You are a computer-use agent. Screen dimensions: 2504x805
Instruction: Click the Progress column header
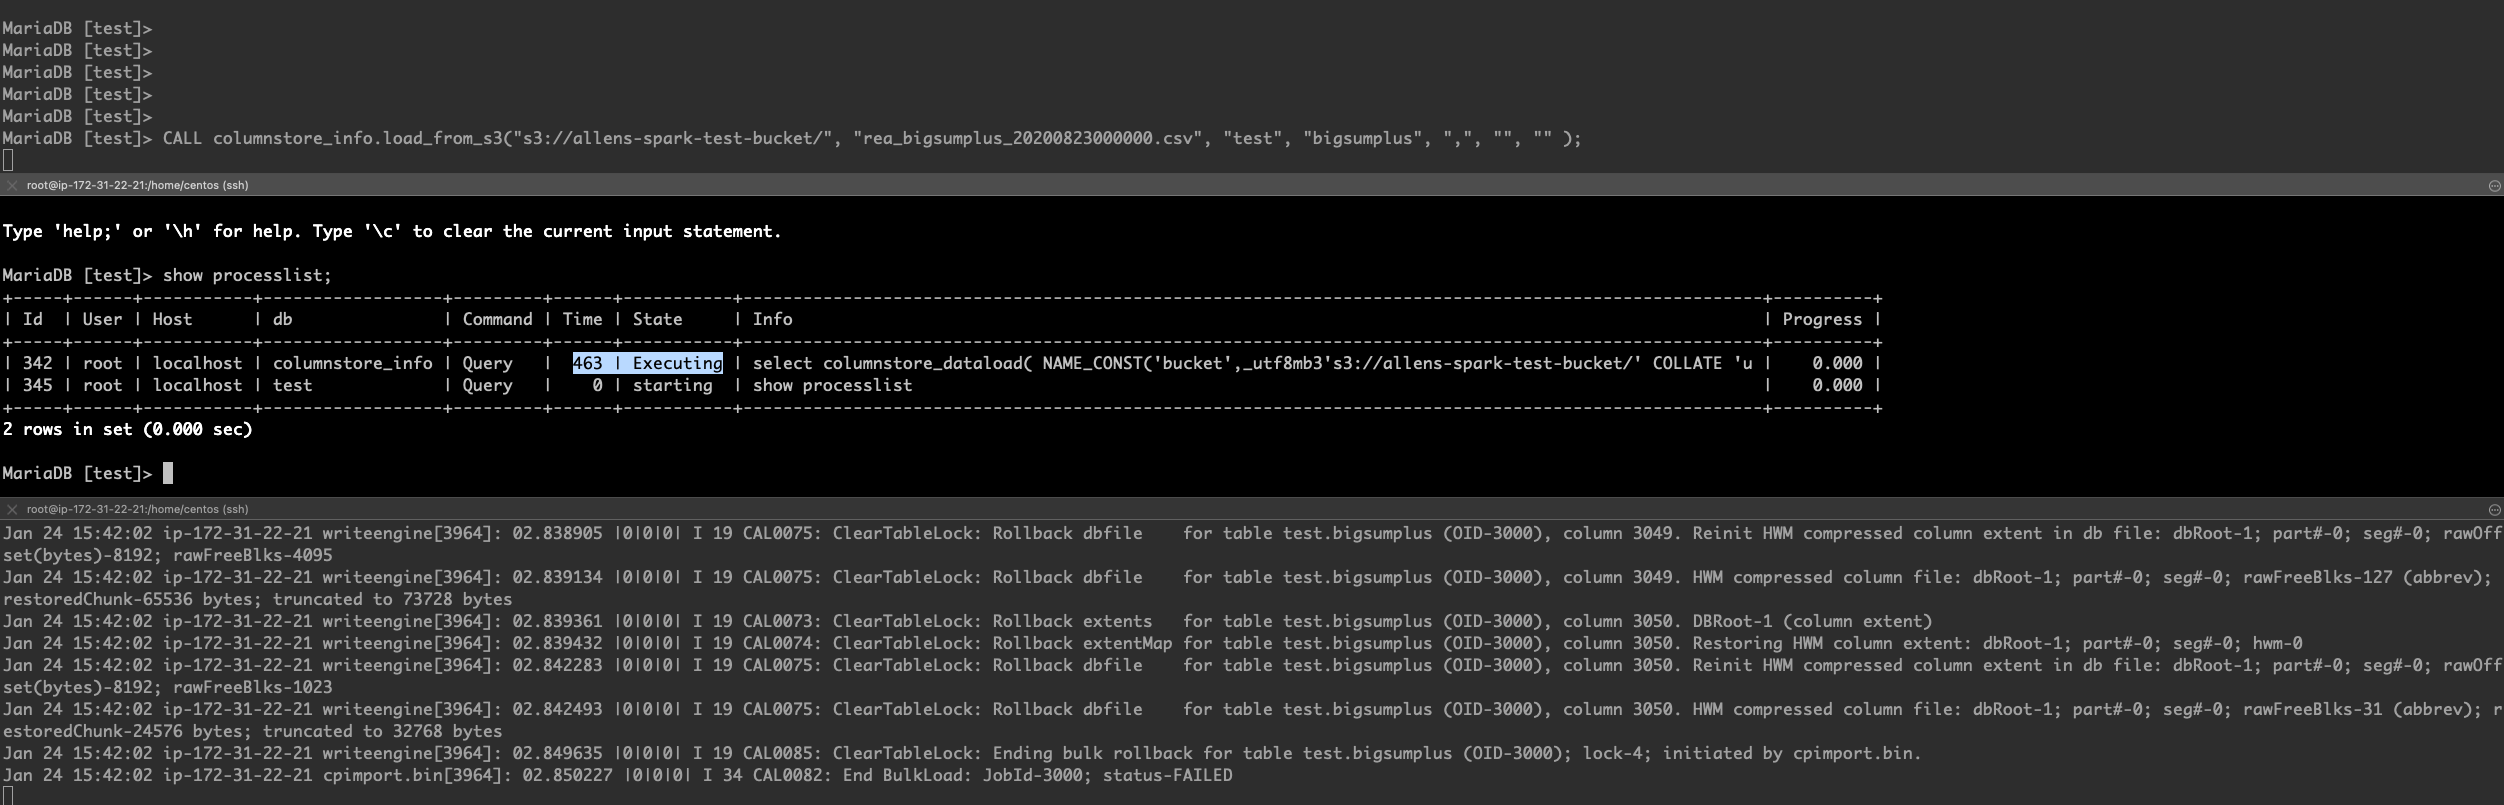(1821, 319)
